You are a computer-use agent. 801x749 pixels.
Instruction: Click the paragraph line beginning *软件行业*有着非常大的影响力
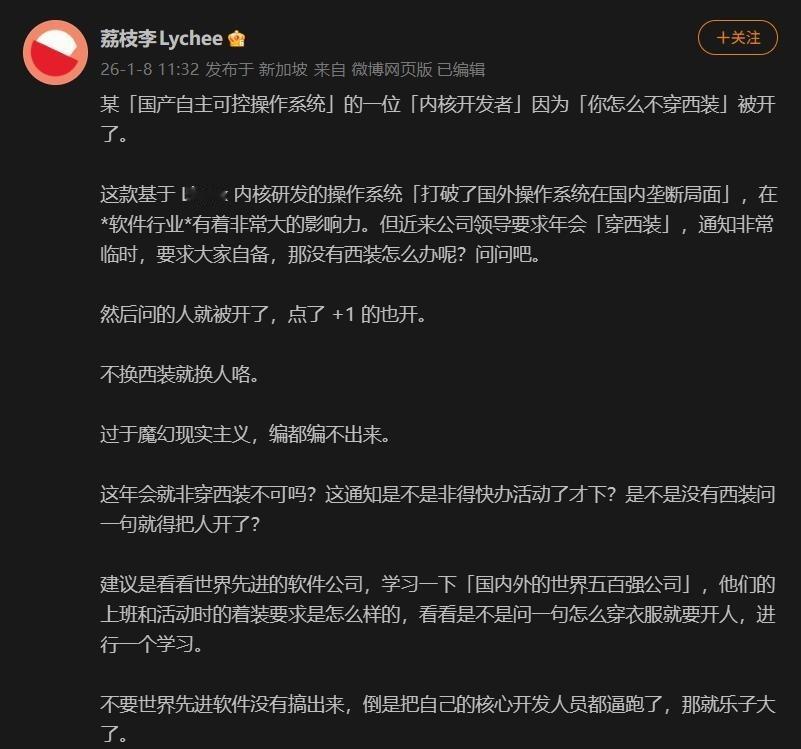click(437, 225)
